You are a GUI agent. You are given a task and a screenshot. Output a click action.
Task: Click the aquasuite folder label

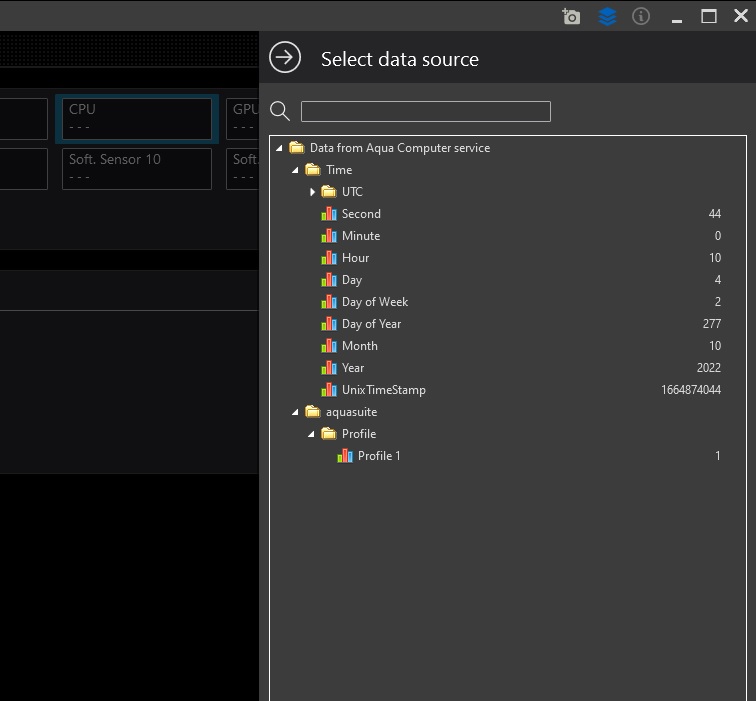tap(351, 412)
